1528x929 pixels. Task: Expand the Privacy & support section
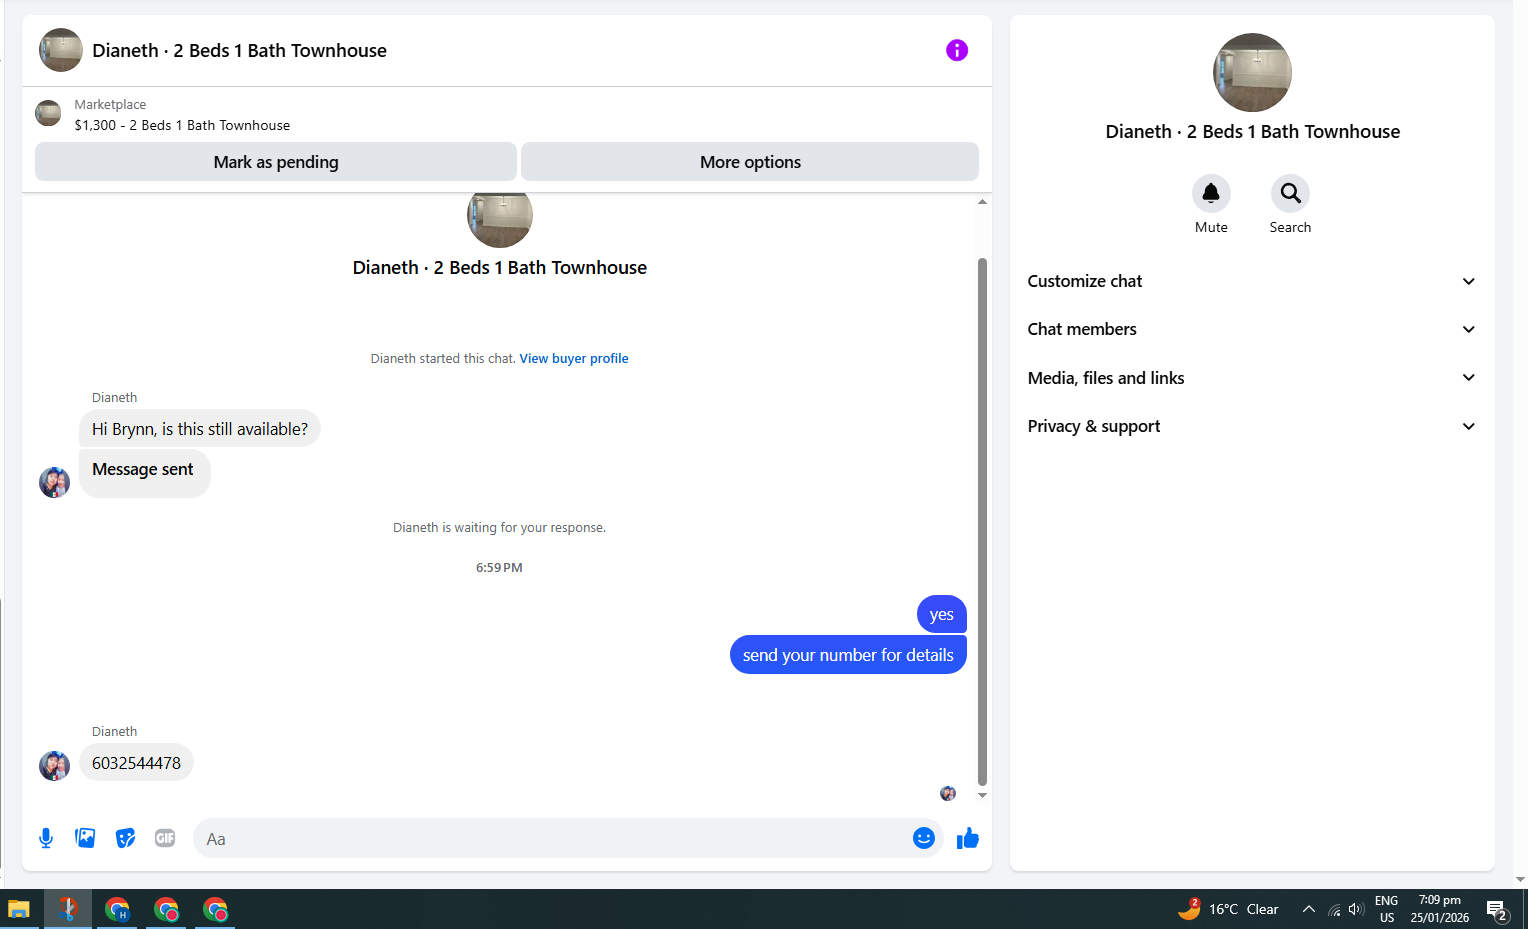(x=1252, y=426)
